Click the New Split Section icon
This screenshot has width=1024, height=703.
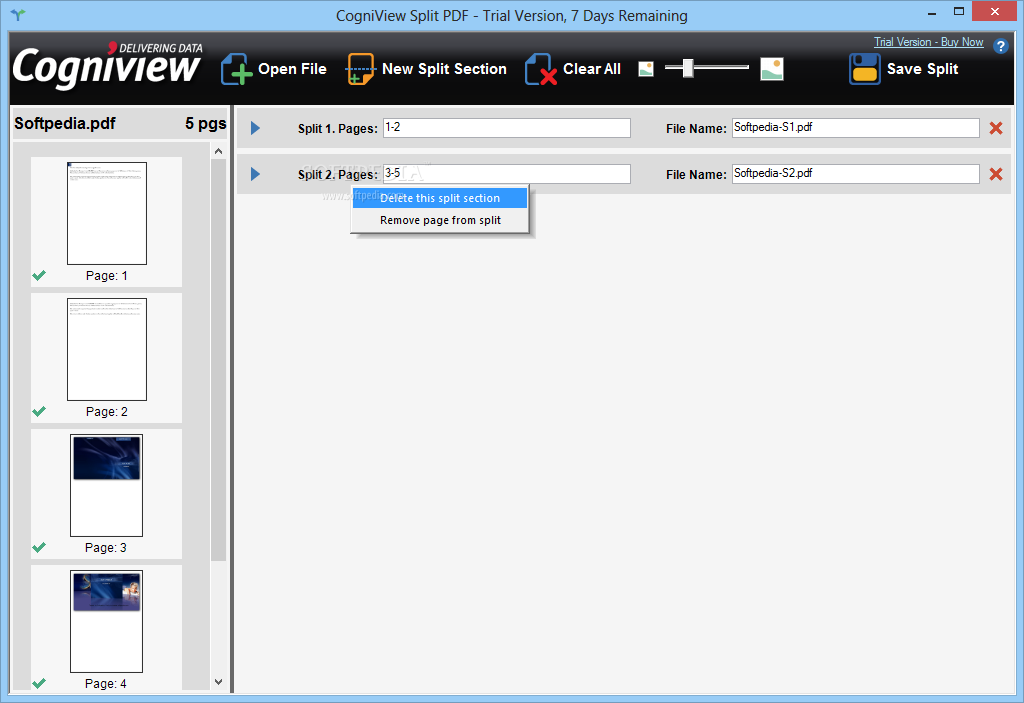[x=360, y=69]
